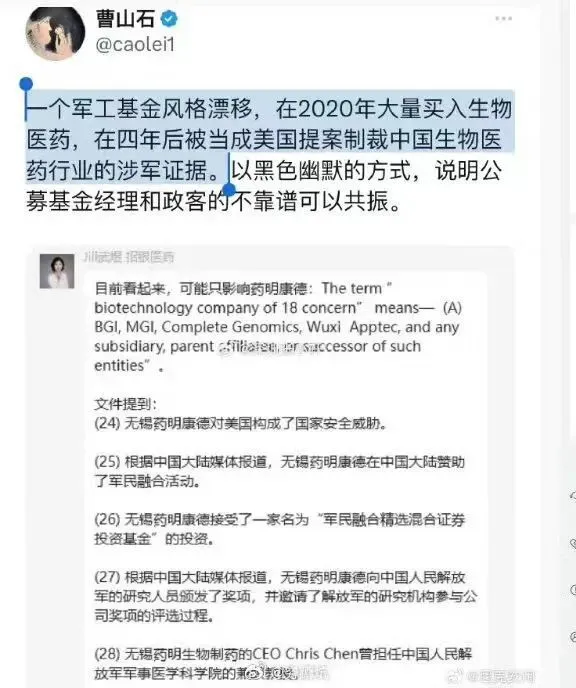
Task: Tap the text selection start handle
Action: coord(26,84)
